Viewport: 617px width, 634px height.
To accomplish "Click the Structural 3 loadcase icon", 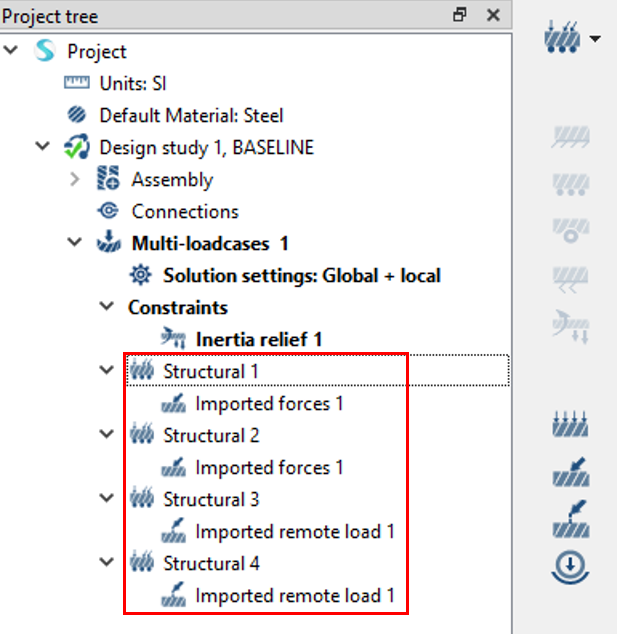I will click(140, 500).
